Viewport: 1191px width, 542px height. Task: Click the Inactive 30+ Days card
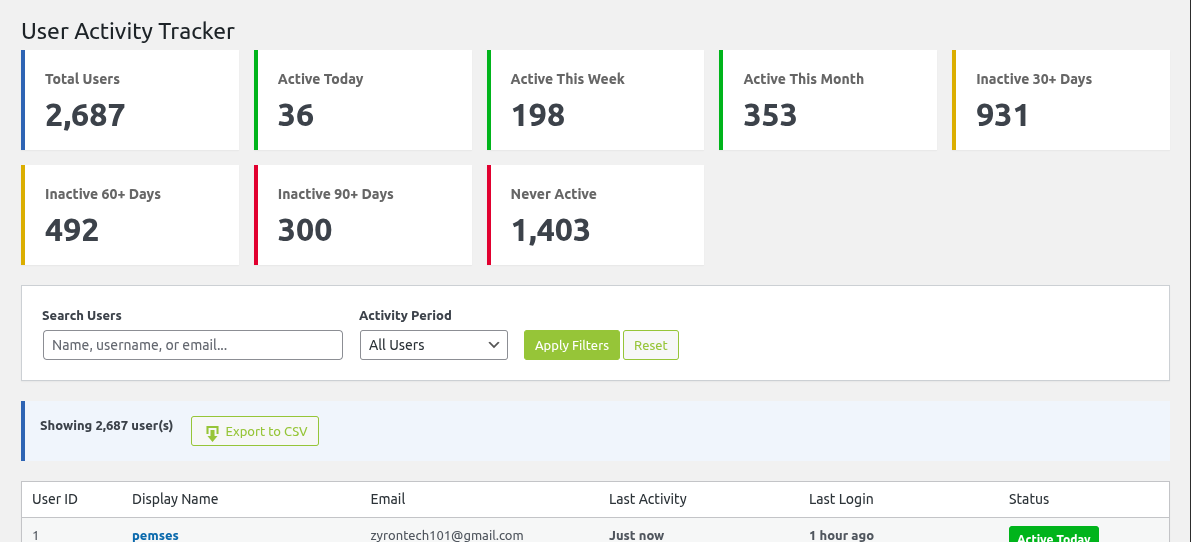click(x=1061, y=100)
